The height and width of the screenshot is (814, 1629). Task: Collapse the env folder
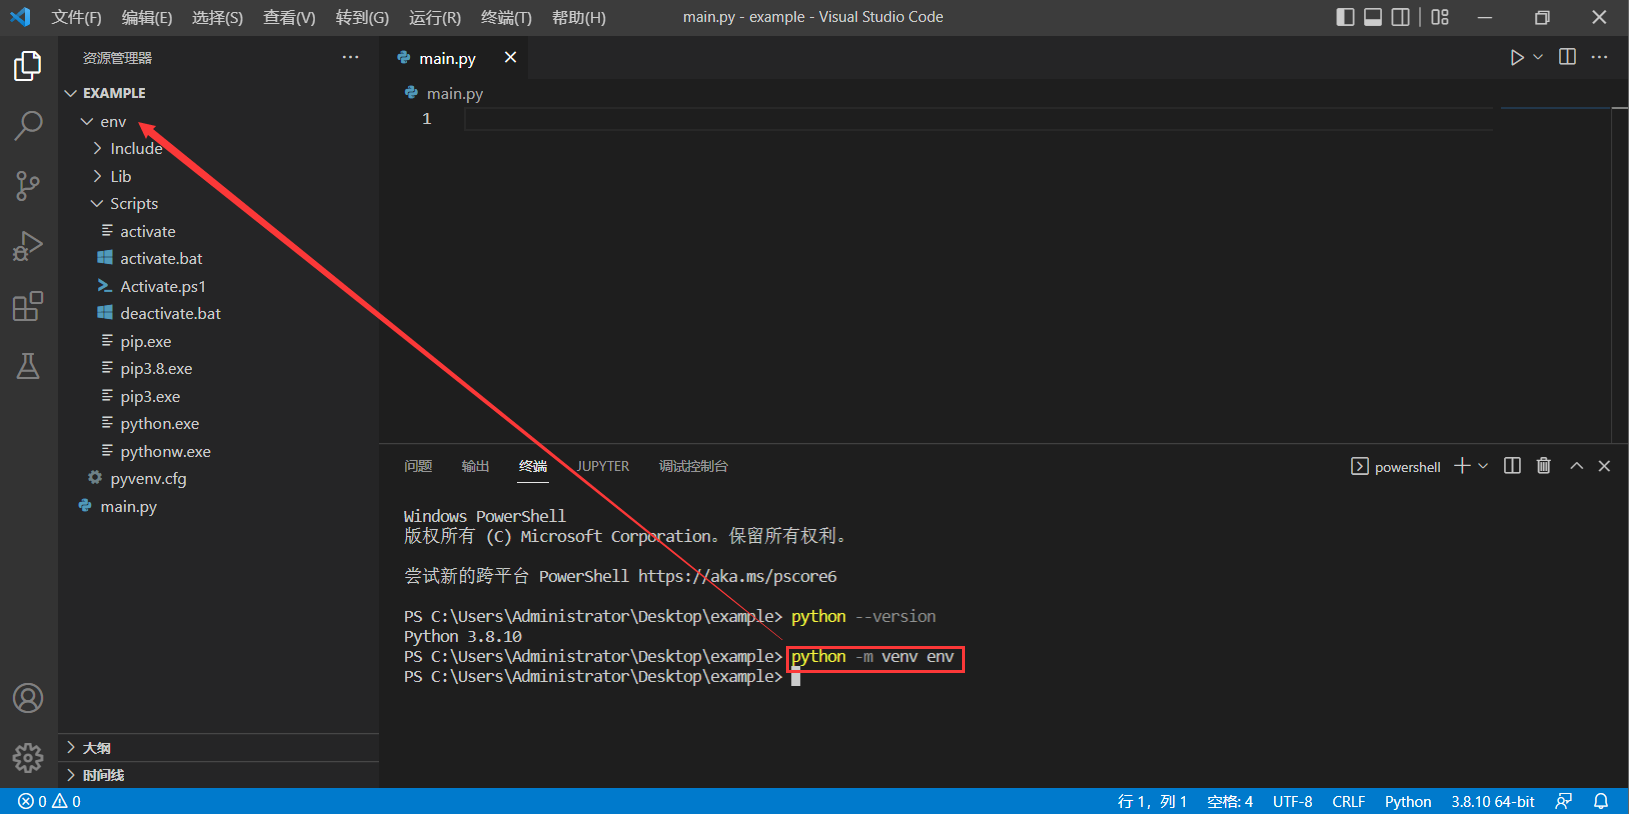[x=112, y=121]
